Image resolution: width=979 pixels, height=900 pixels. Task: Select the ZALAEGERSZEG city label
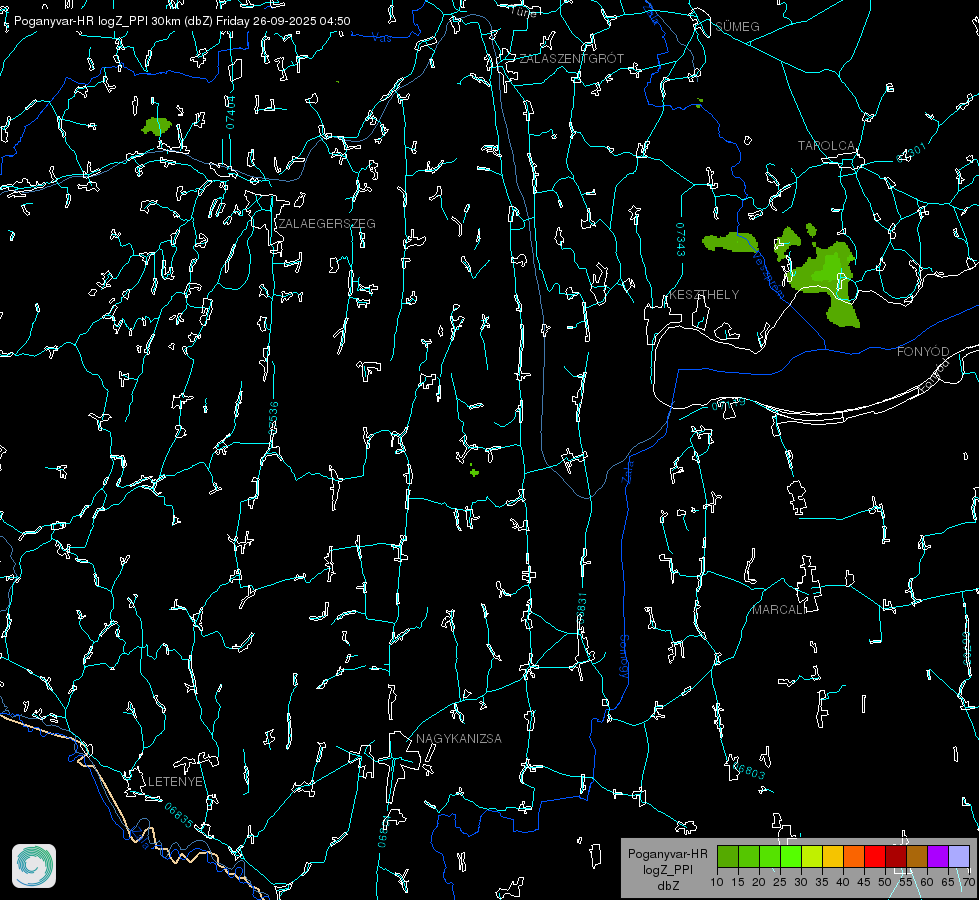pos(327,223)
